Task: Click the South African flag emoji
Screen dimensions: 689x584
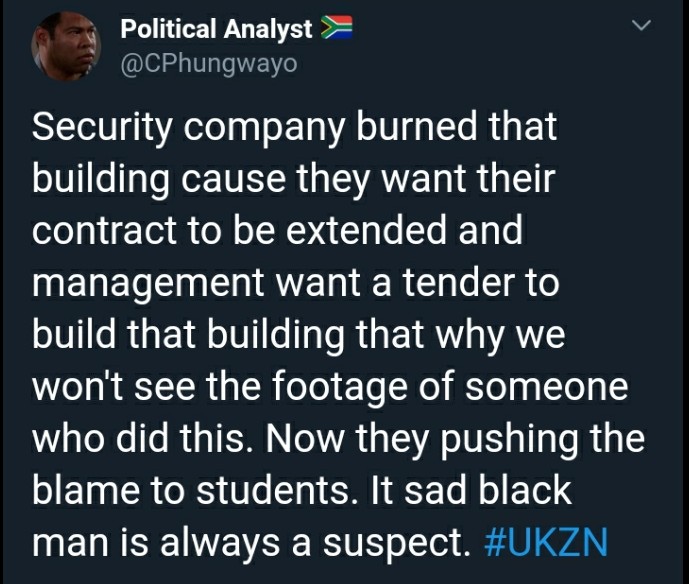Action: (x=336, y=28)
